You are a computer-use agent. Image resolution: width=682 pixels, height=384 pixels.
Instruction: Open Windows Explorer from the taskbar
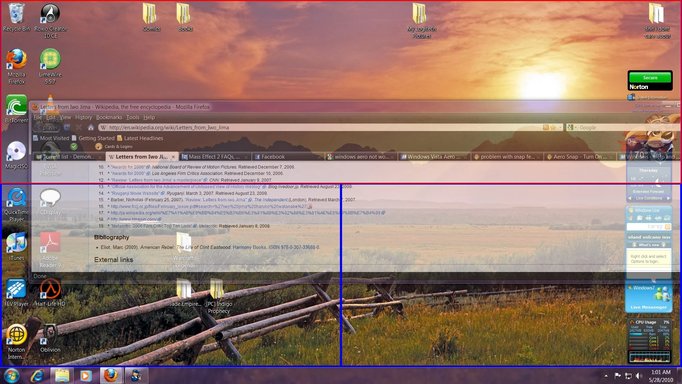[x=61, y=376]
